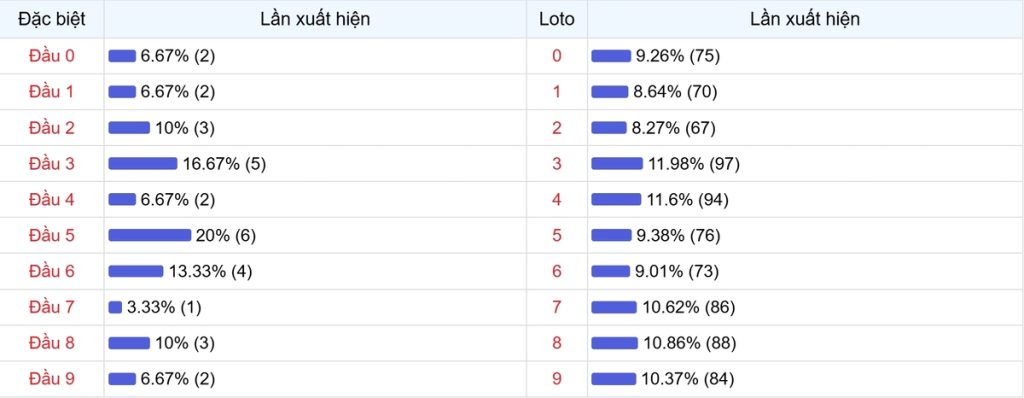Click Loto number 9
Screen dimensions: 1024x398
[x=556, y=379]
